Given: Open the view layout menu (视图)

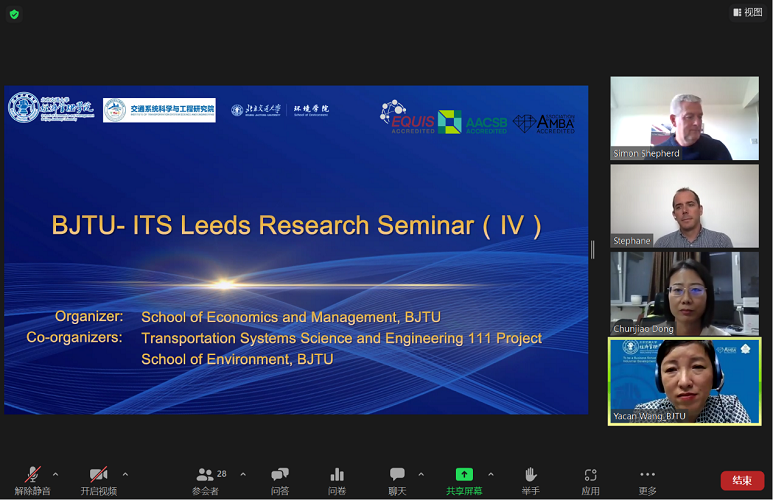Looking at the screenshot, I should 748,12.
